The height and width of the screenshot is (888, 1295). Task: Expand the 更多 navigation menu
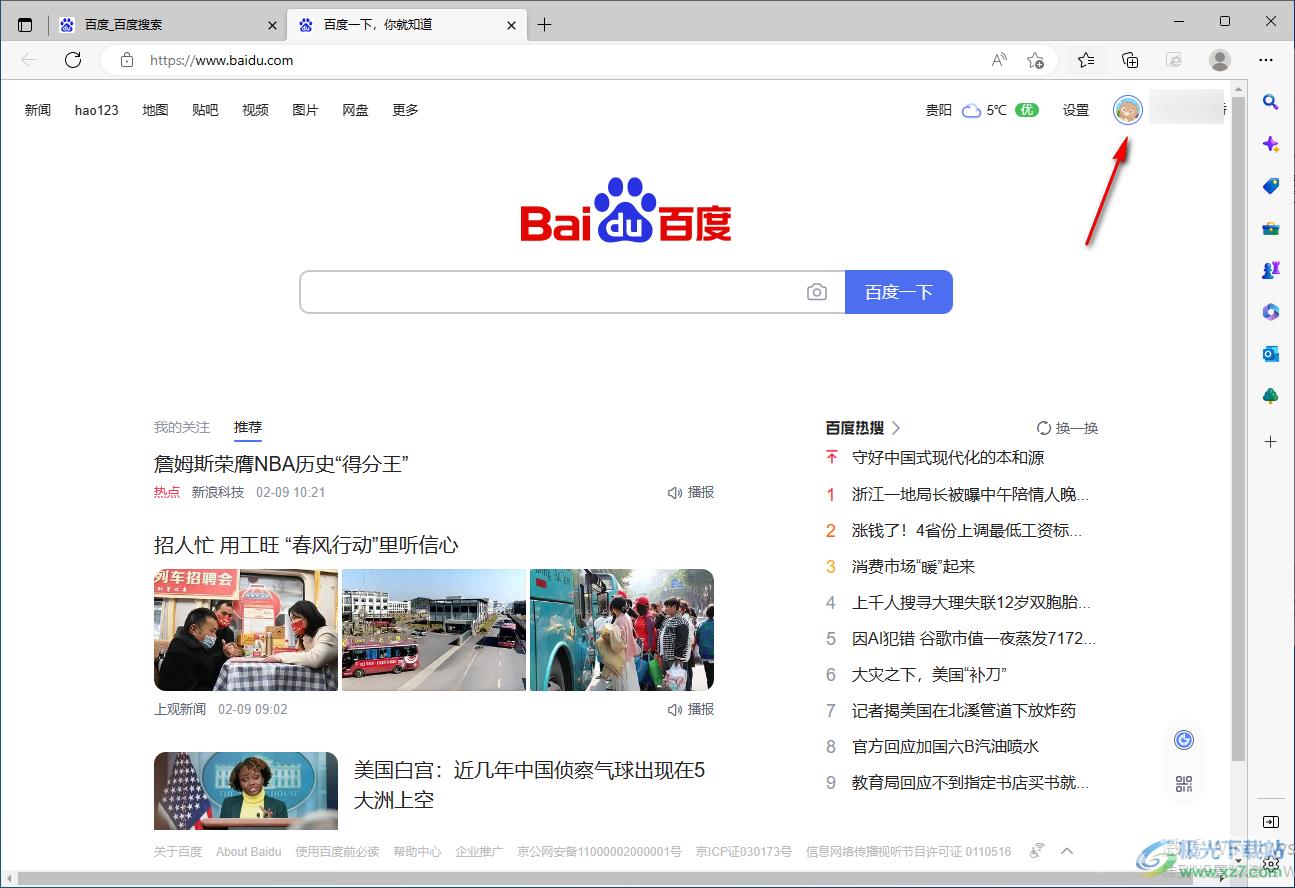(x=405, y=110)
